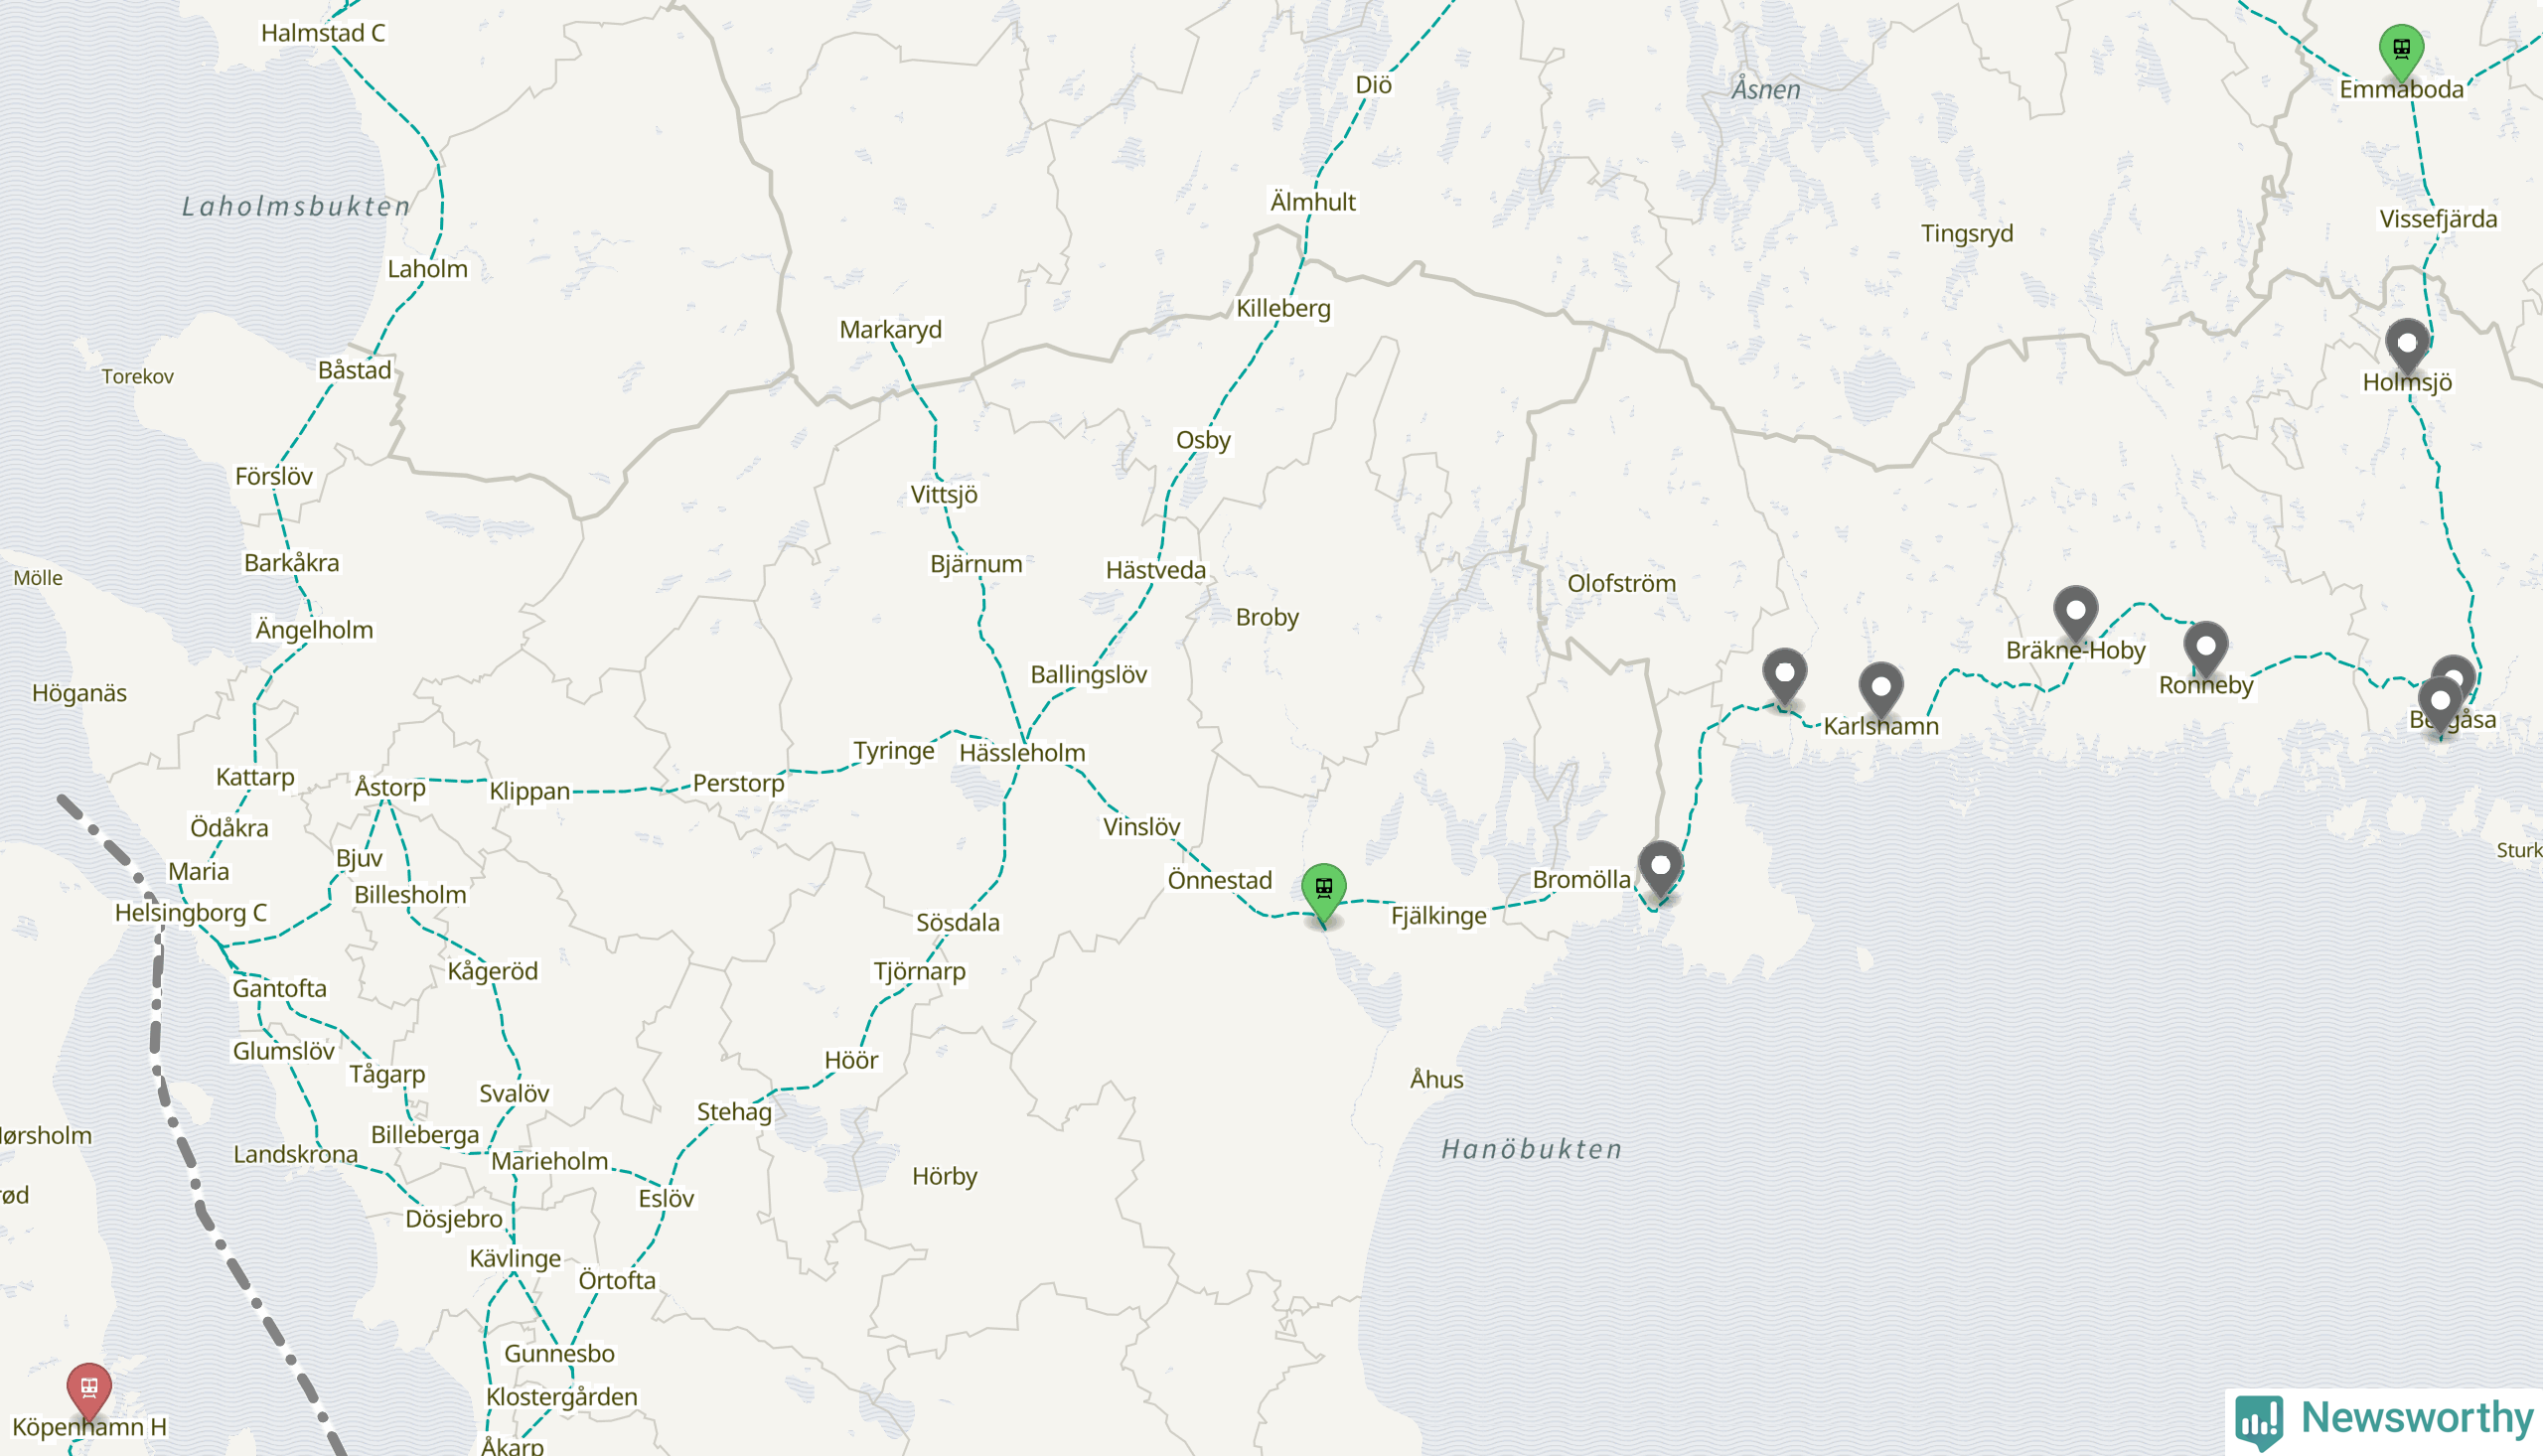Click the Älmhult town label

pyautogui.click(x=1312, y=202)
